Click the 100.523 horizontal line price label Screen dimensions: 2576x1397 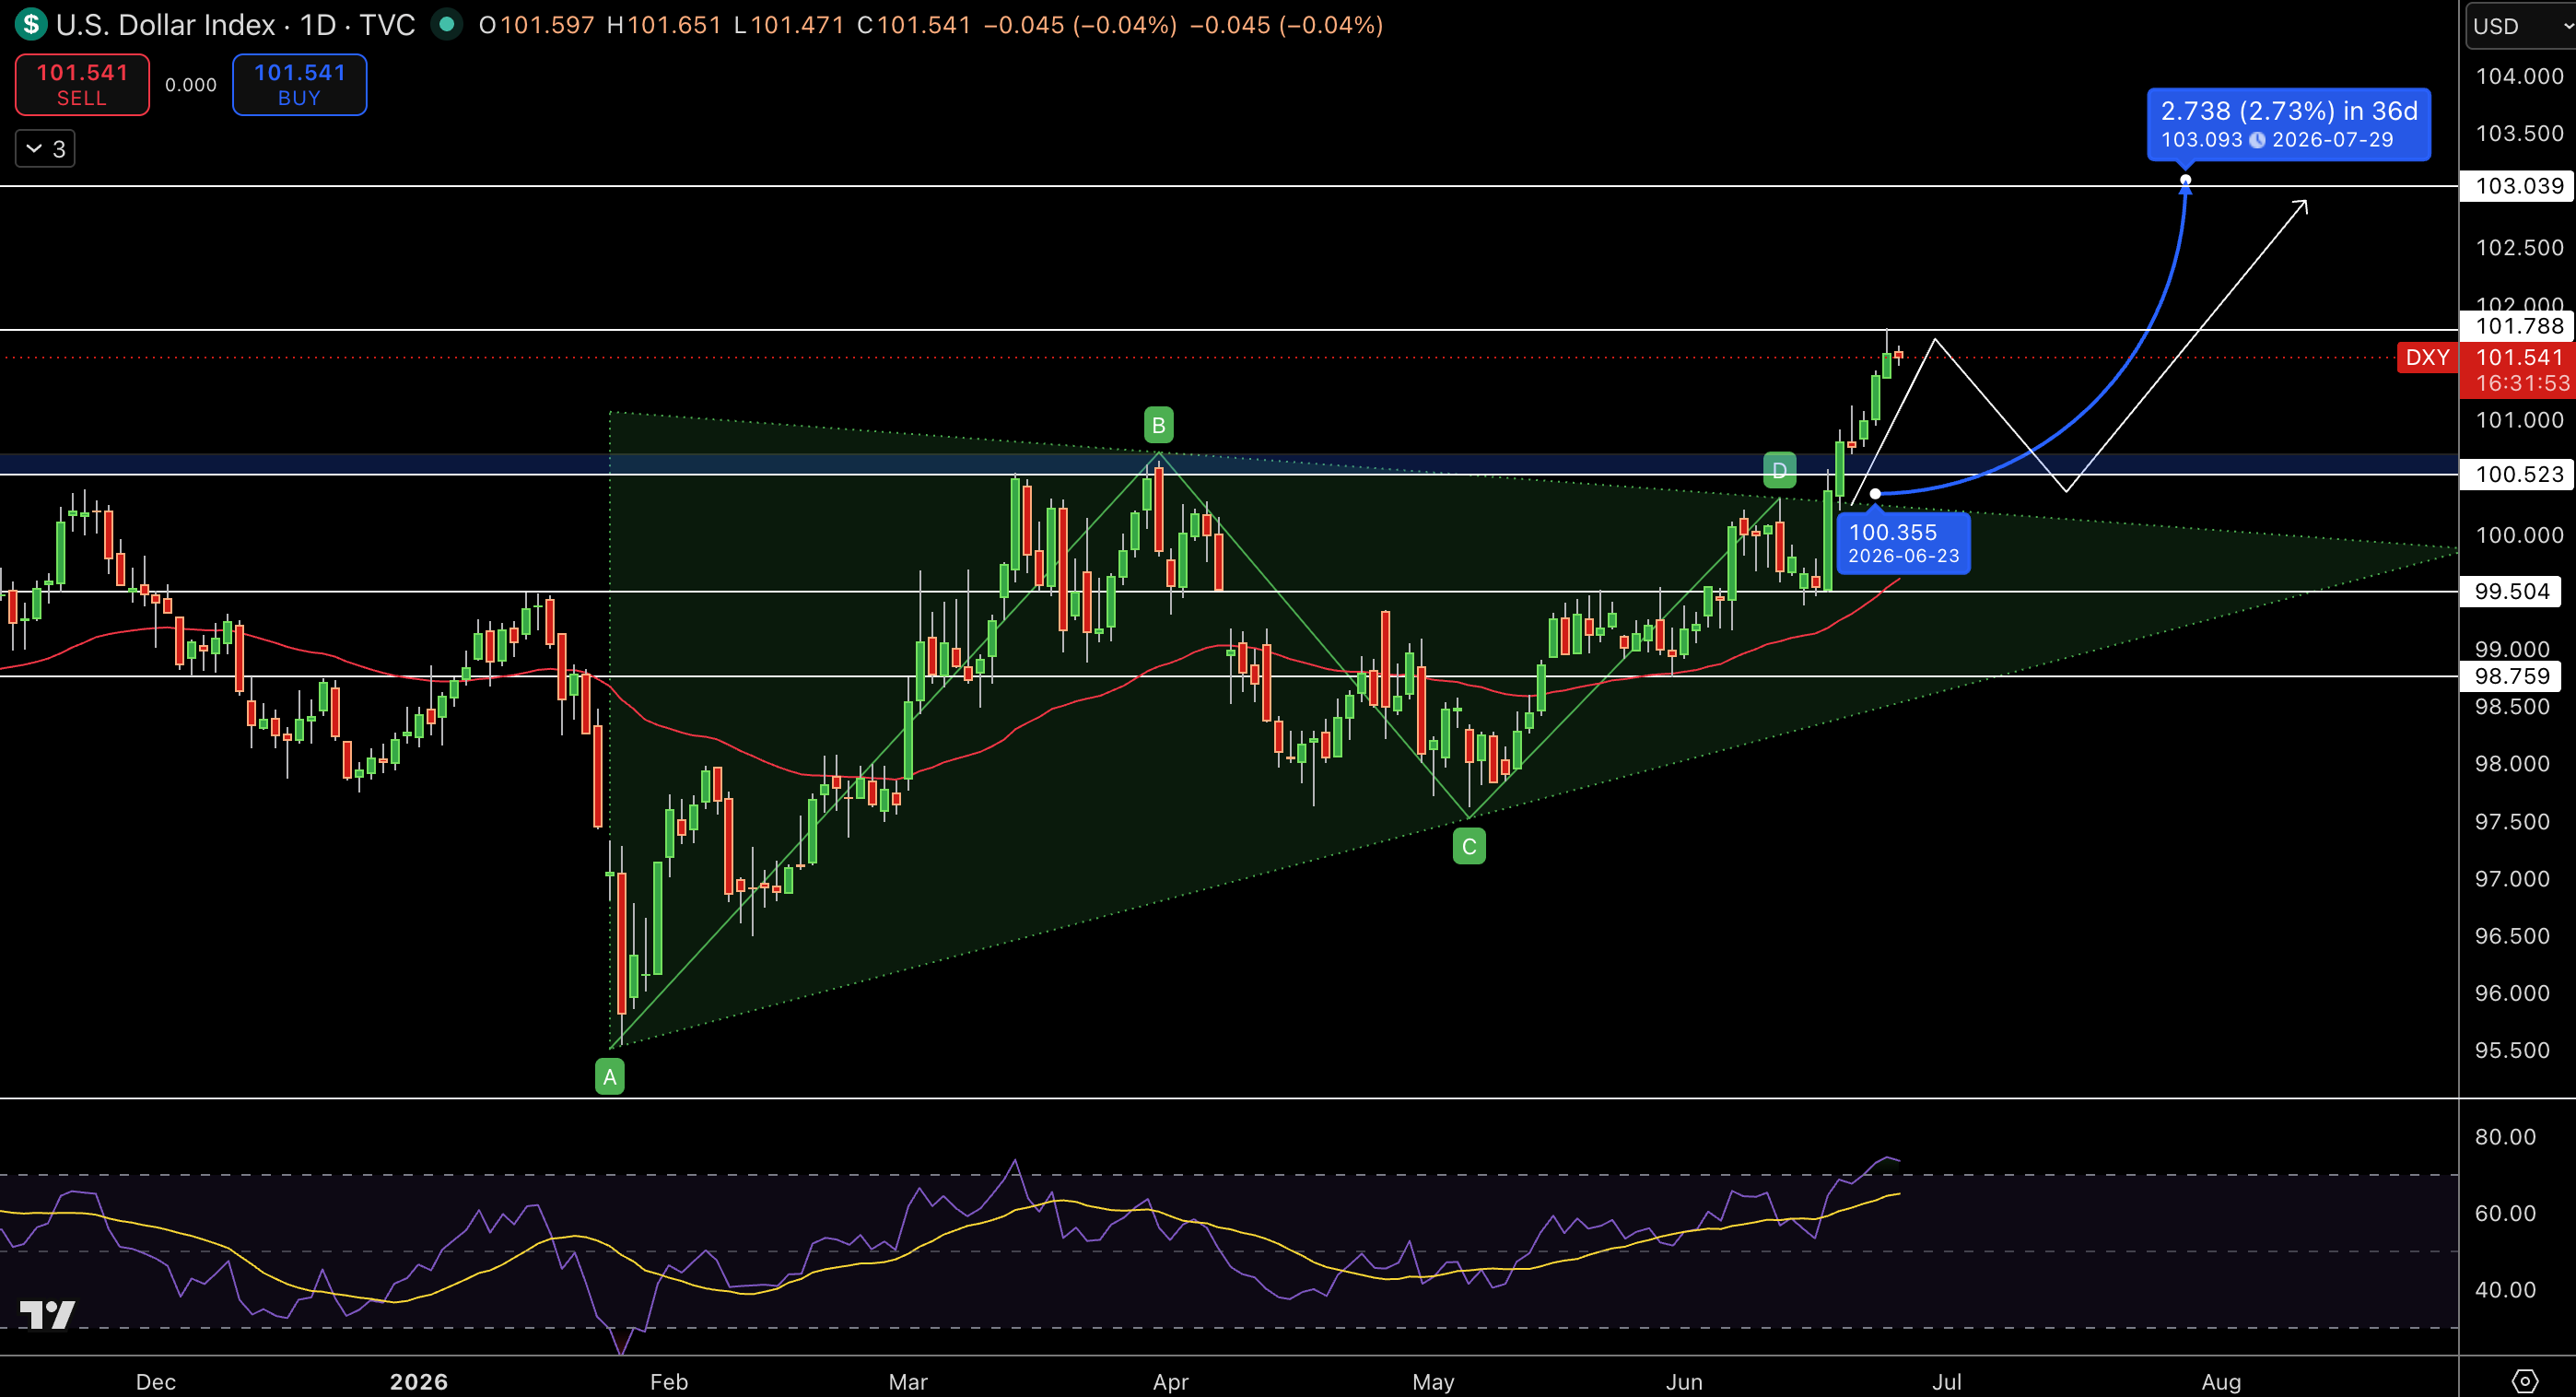coord(2517,474)
